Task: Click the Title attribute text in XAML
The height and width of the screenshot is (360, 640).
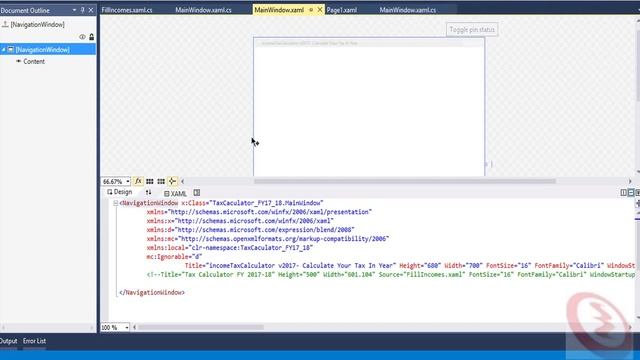Action: (291, 266)
